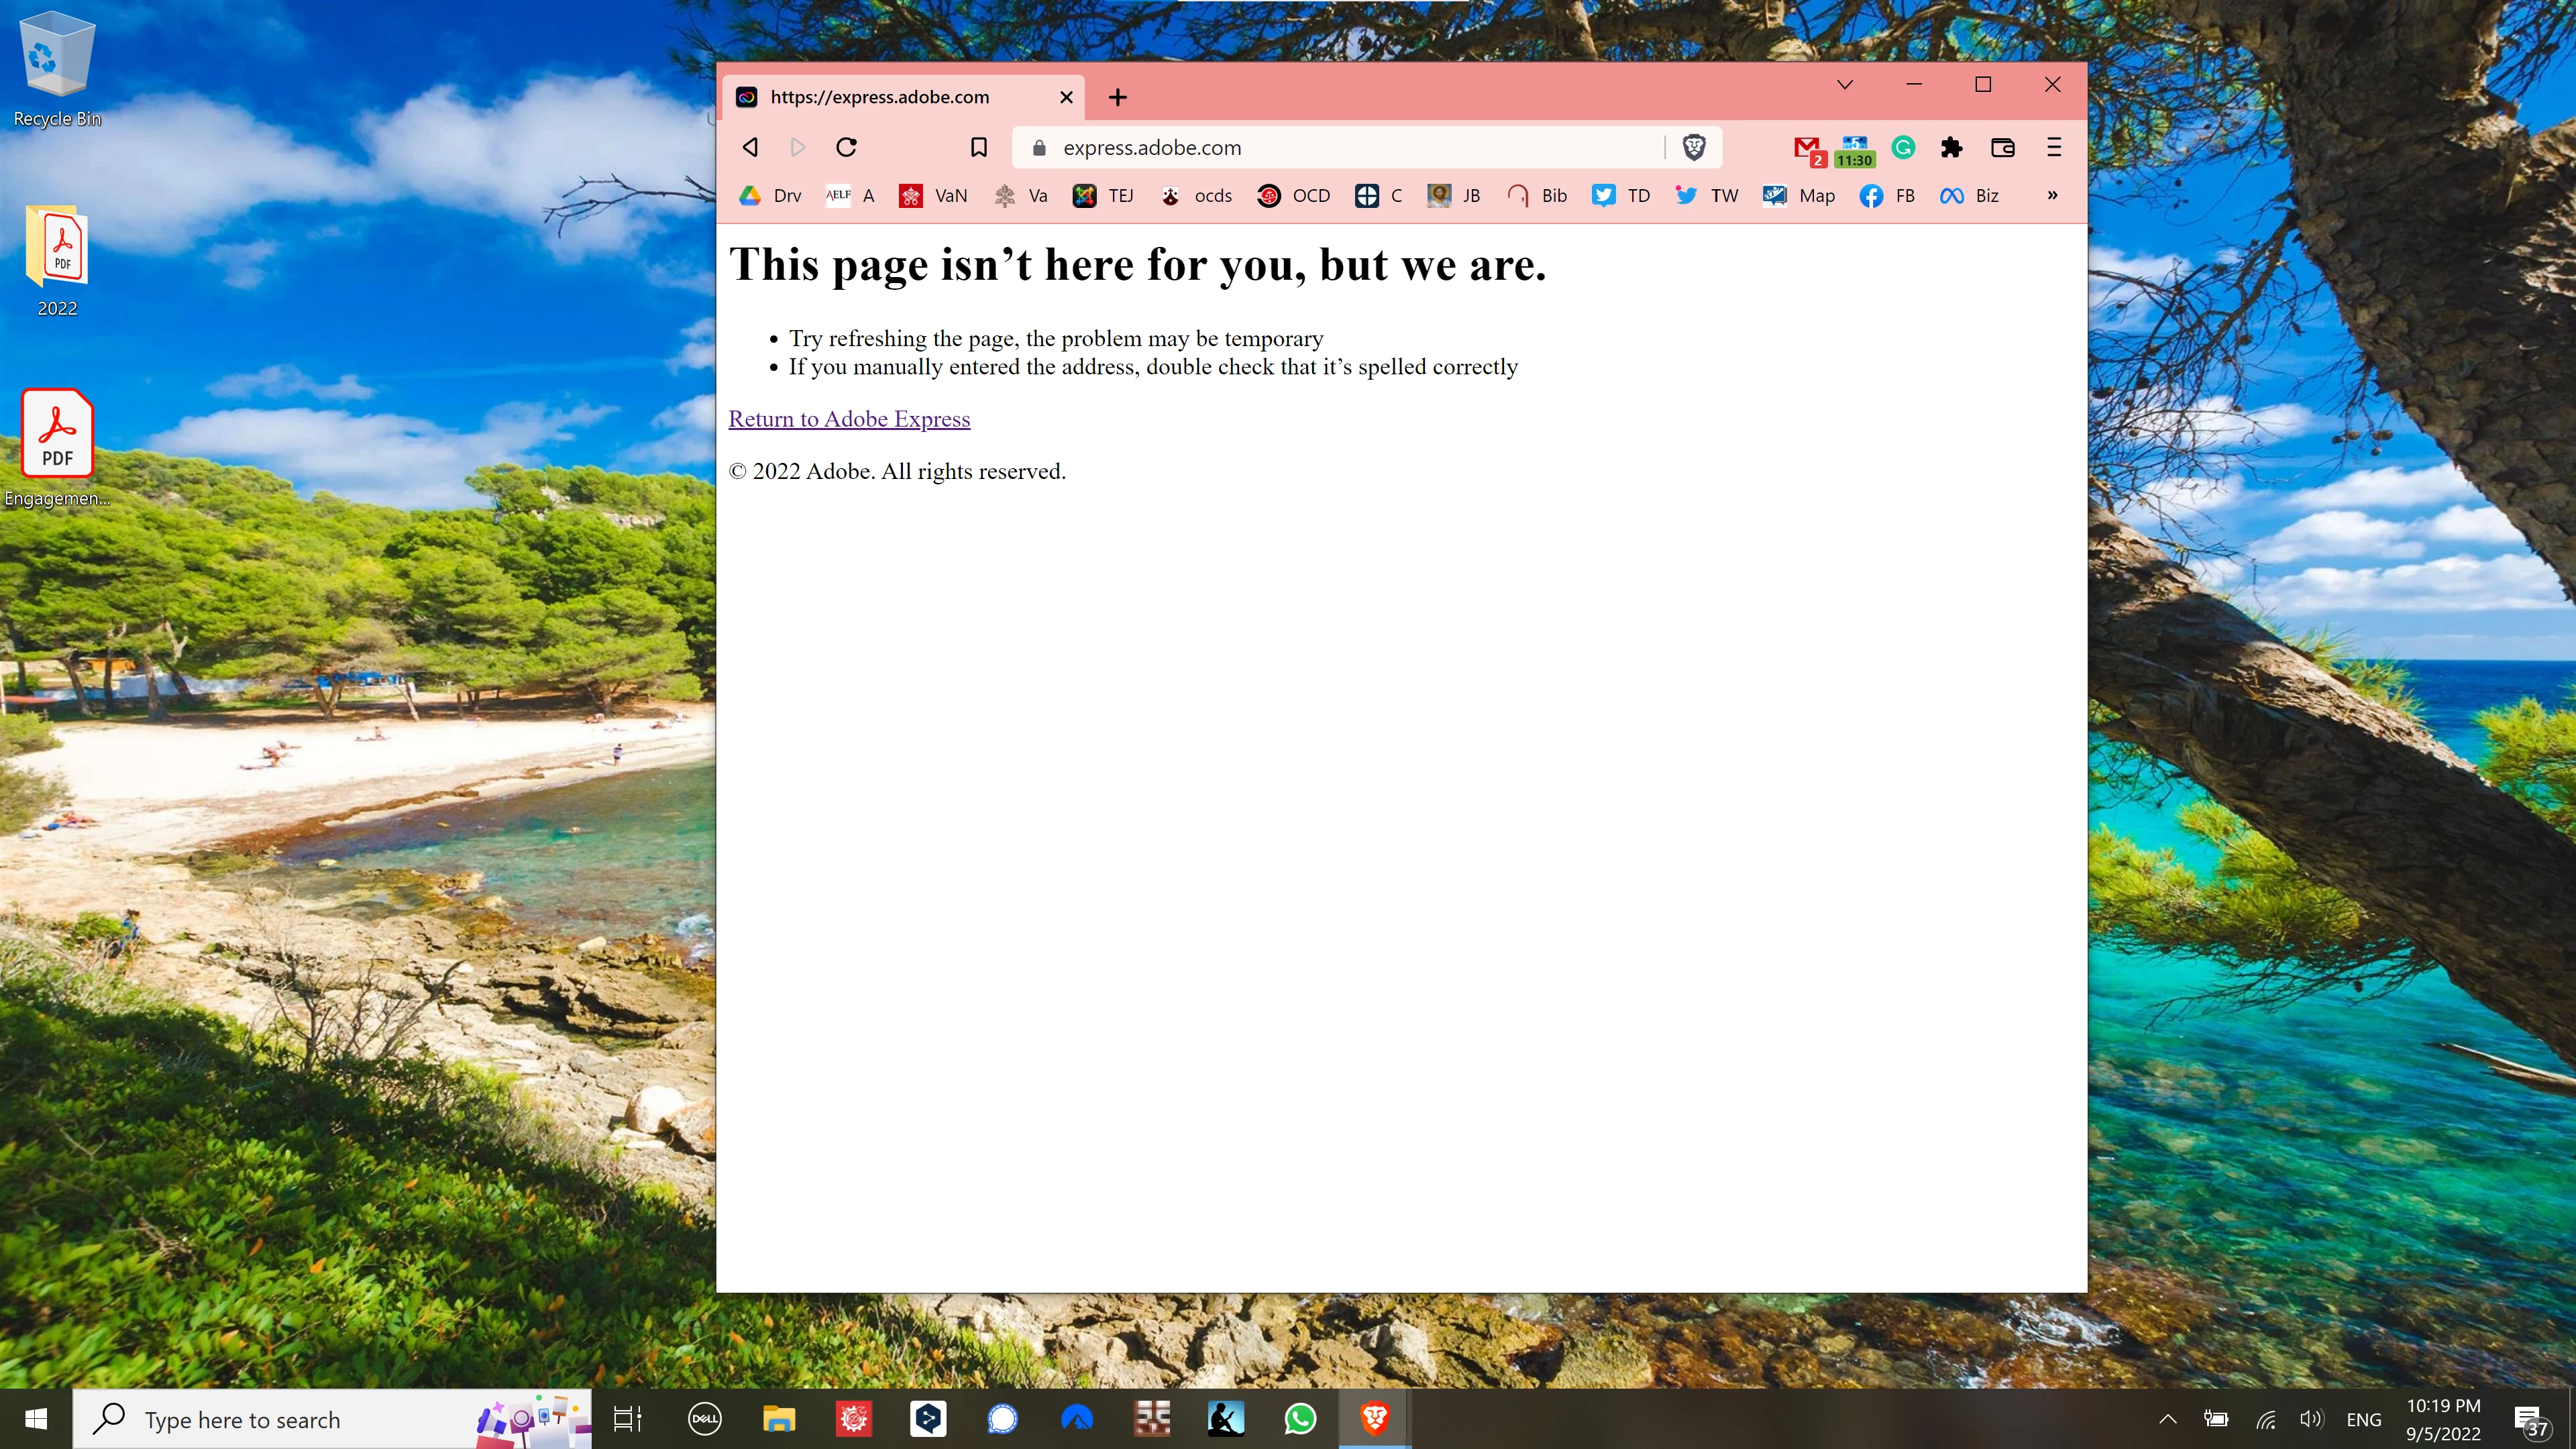Click the Brave Shields lion icon
Viewport: 2576px width, 1449px height.
click(1693, 148)
